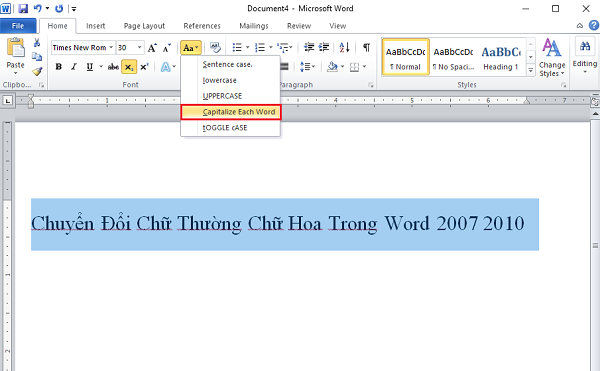Choose Capitalize Each Word option

[x=231, y=112]
